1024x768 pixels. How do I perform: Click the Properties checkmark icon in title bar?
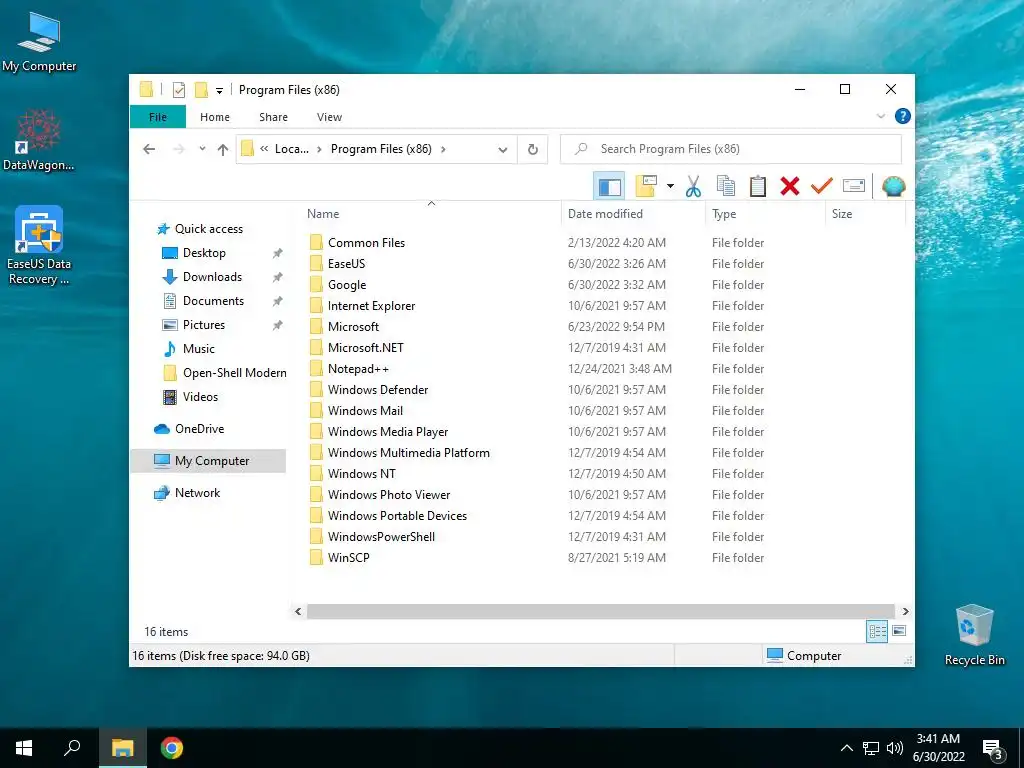[178, 90]
